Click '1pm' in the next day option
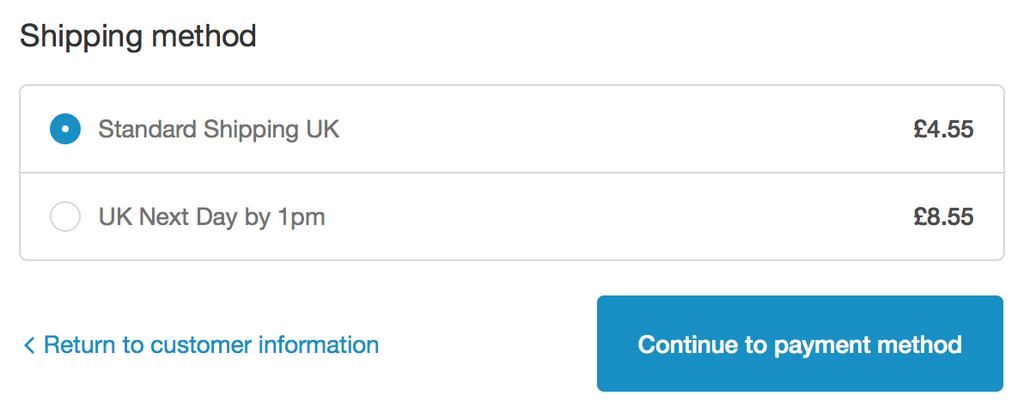1024x414 pixels. coord(300,217)
